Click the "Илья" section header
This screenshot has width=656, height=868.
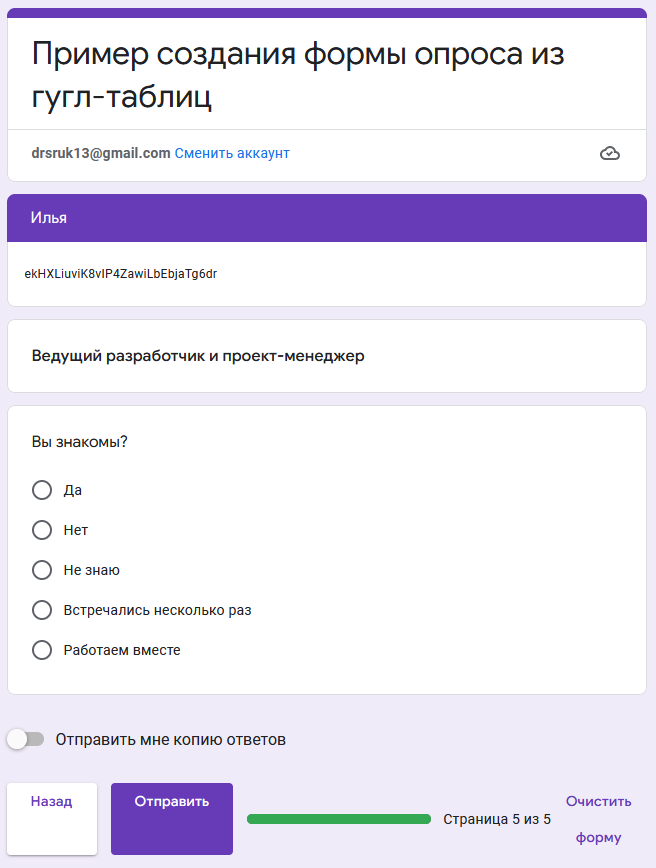[x=327, y=218]
